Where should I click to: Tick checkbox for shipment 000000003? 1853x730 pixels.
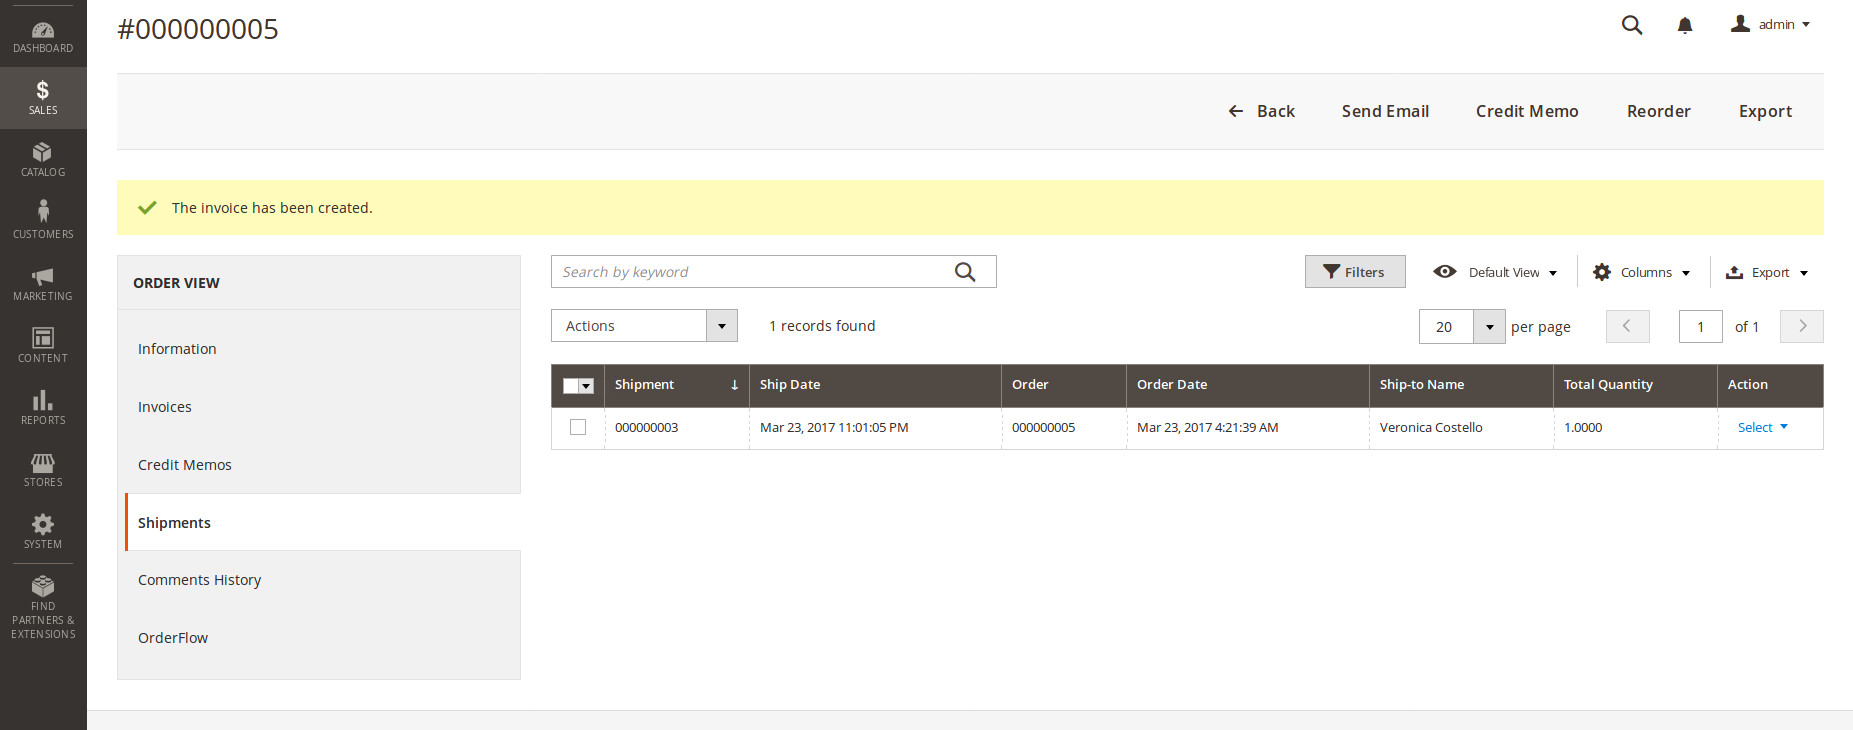[x=578, y=427]
